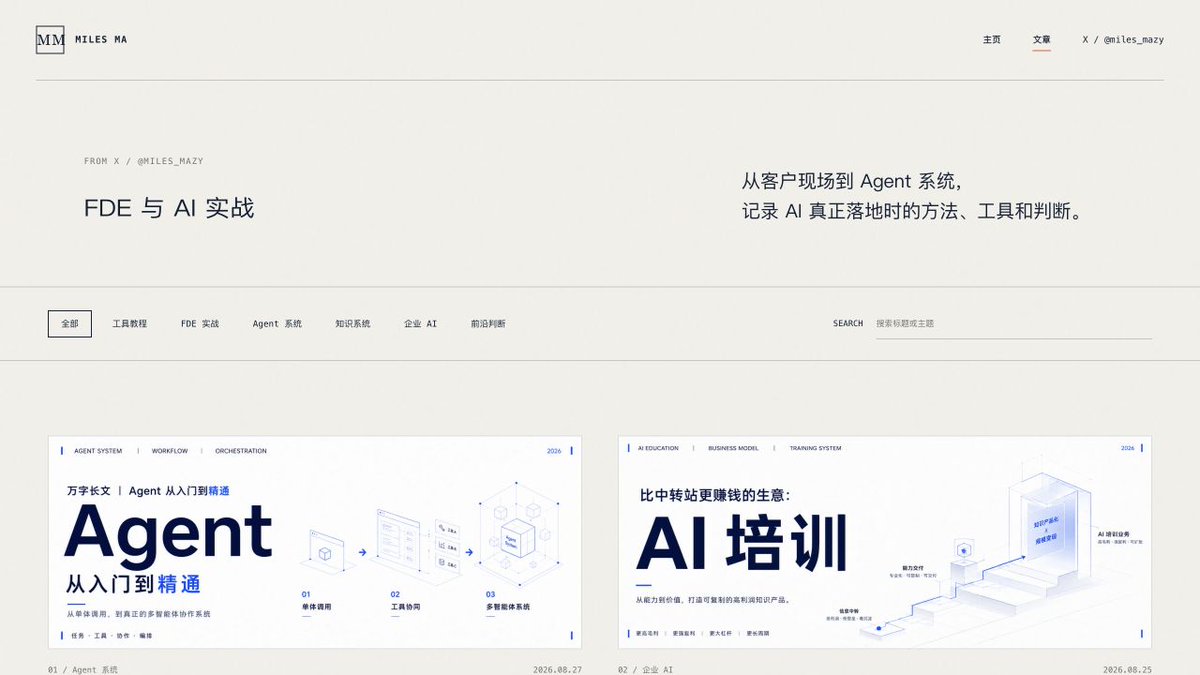Filter by FDE 实战 category
1200x675 pixels.
pos(200,324)
